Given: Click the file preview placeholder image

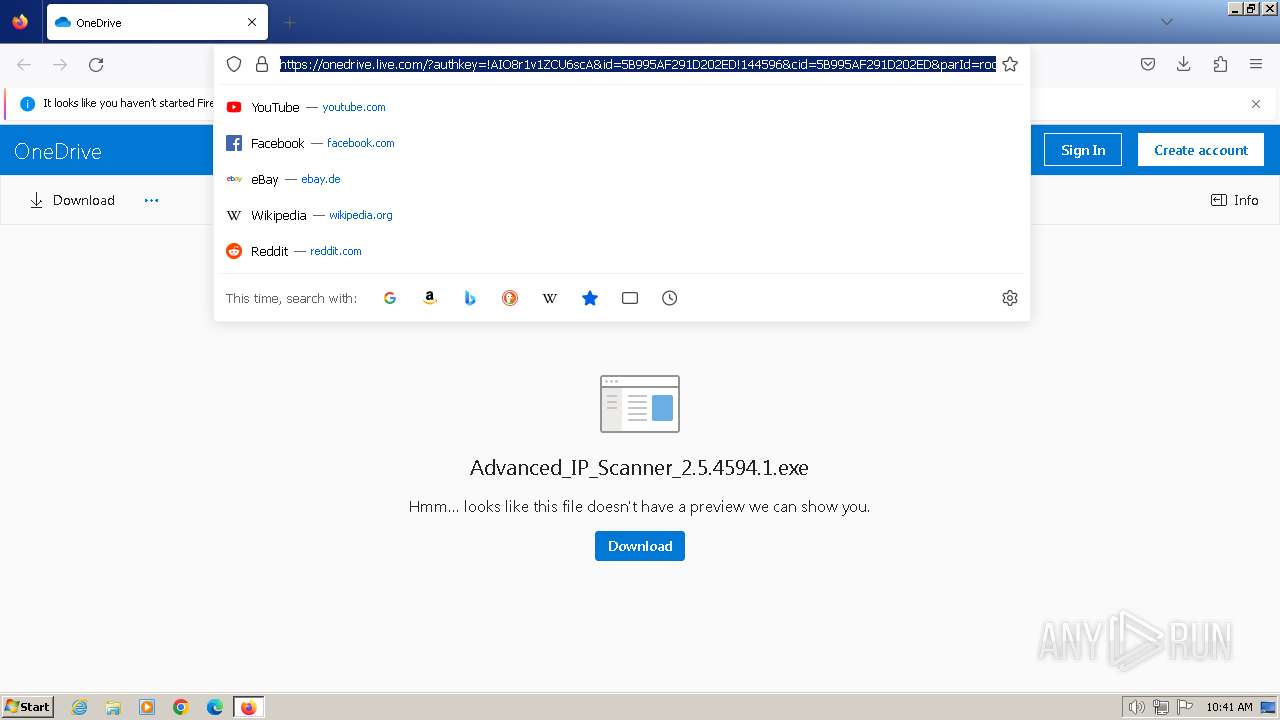Looking at the screenshot, I should pos(640,404).
